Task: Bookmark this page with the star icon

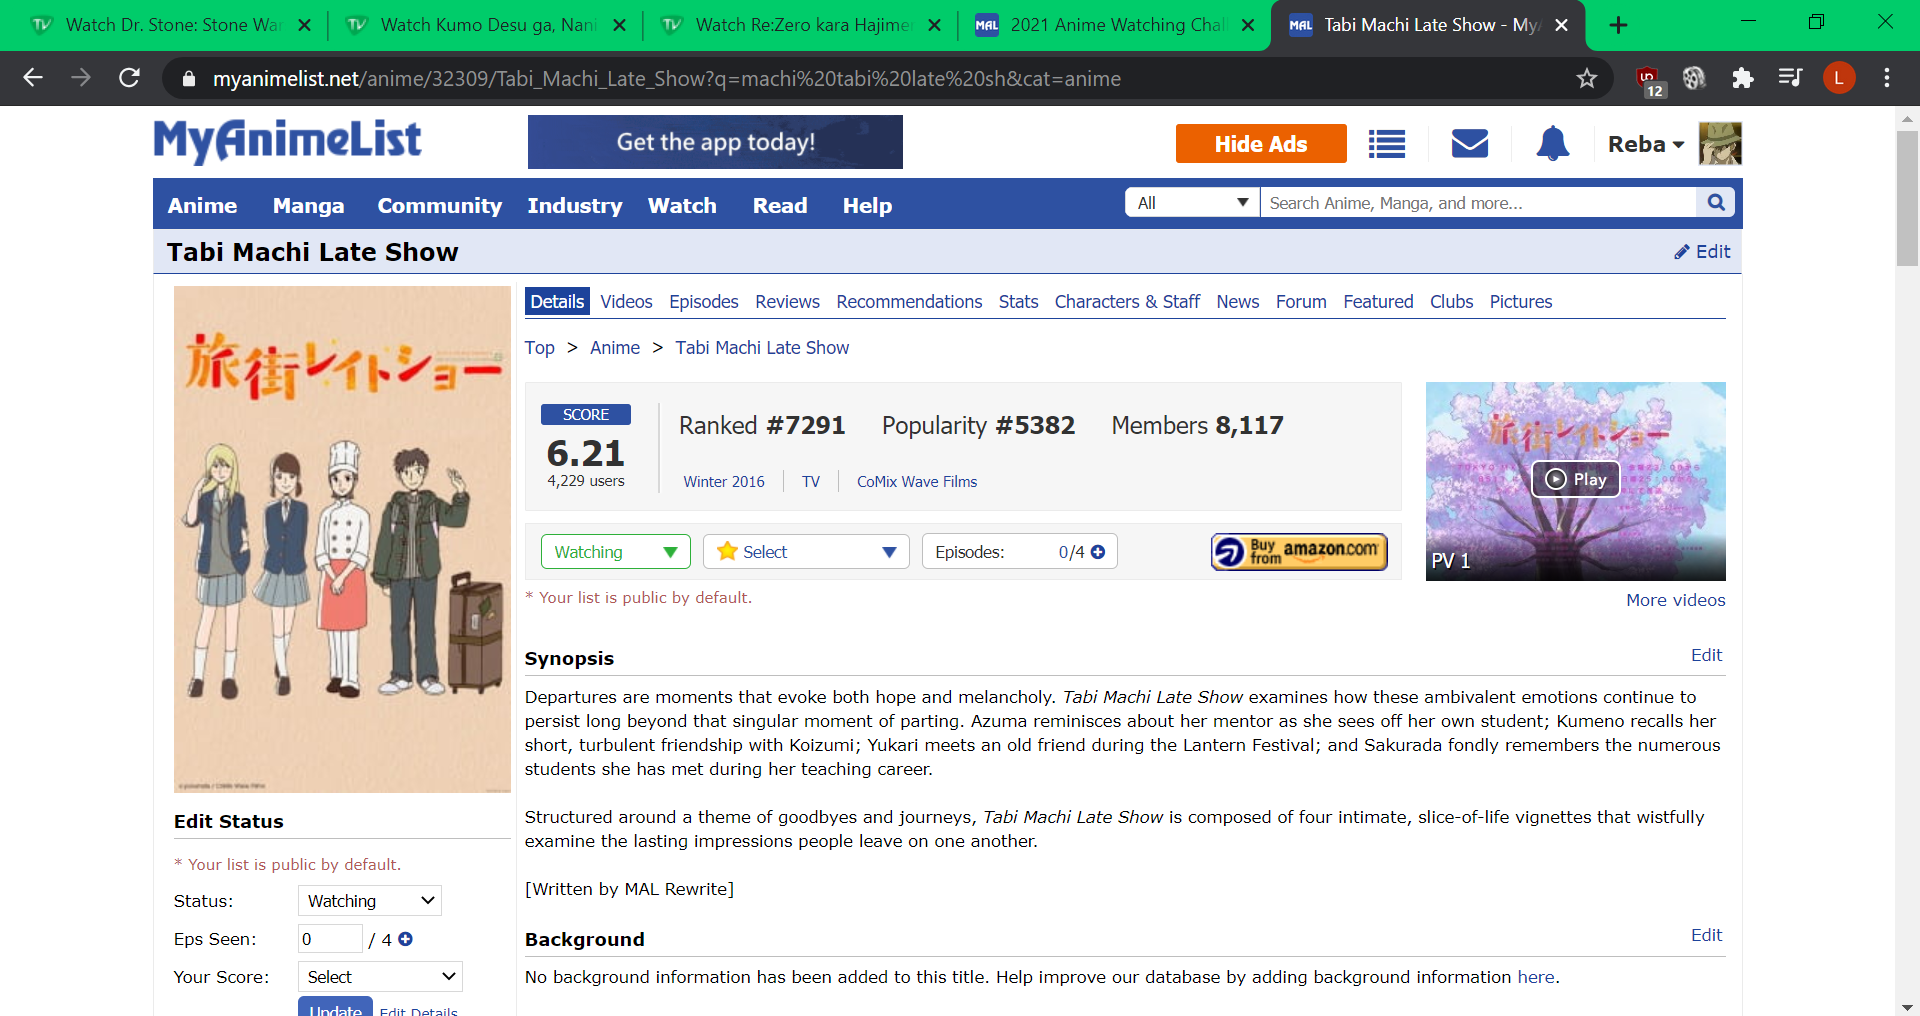Action: 1587,78
